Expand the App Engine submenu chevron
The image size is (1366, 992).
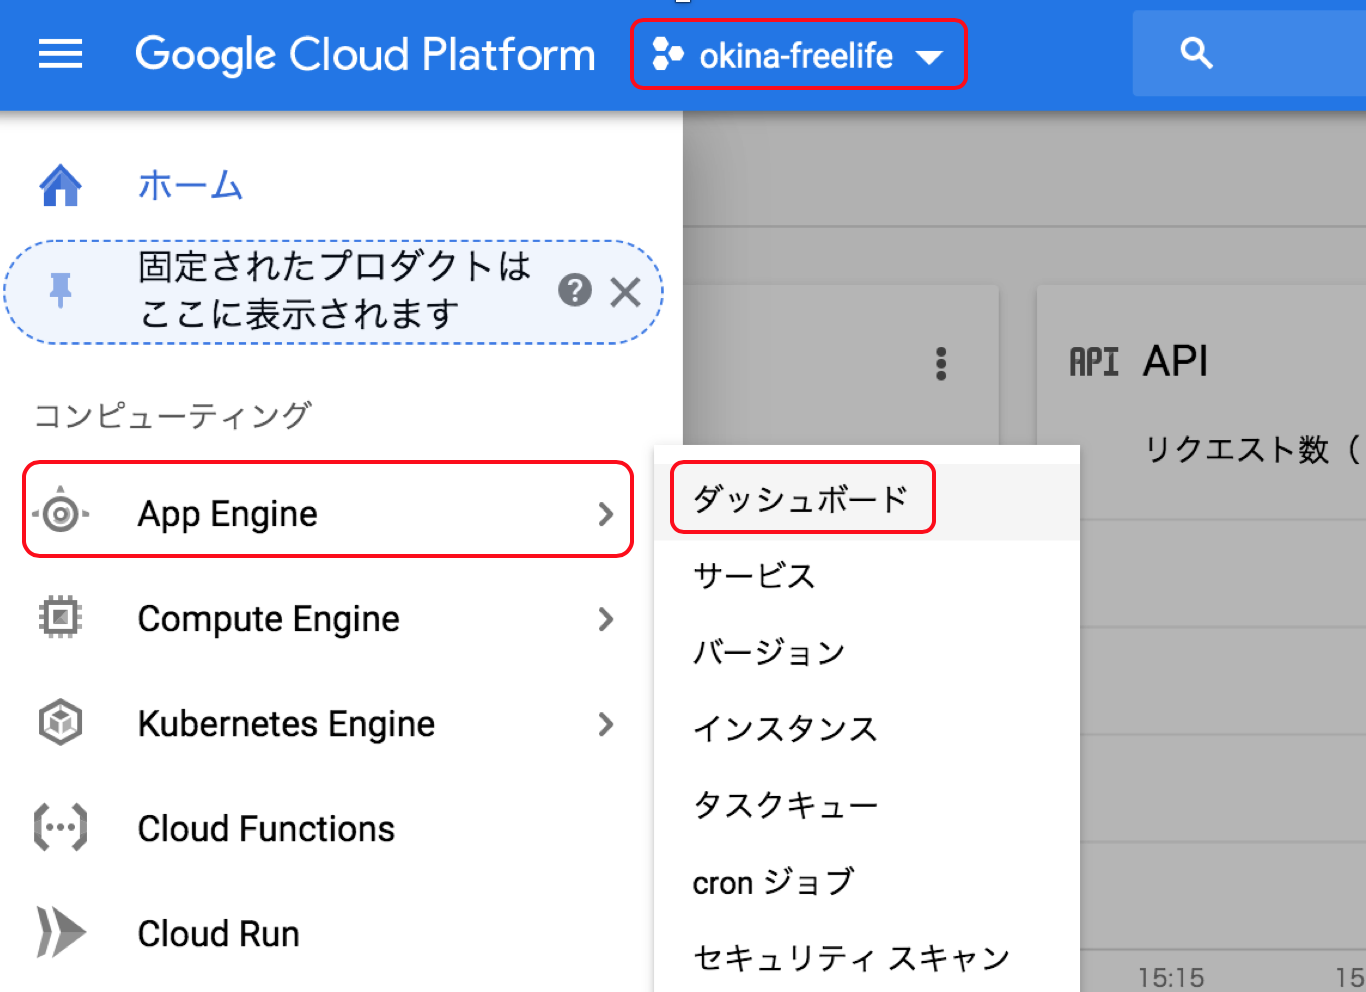[x=605, y=514]
